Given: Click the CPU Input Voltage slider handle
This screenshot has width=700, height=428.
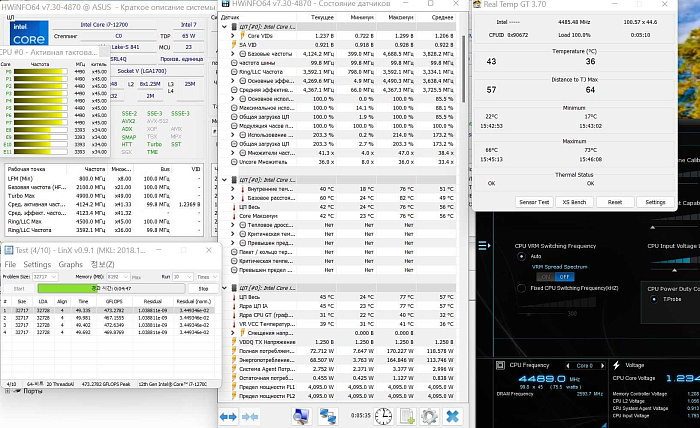Looking at the screenshot, I should click(675, 270).
